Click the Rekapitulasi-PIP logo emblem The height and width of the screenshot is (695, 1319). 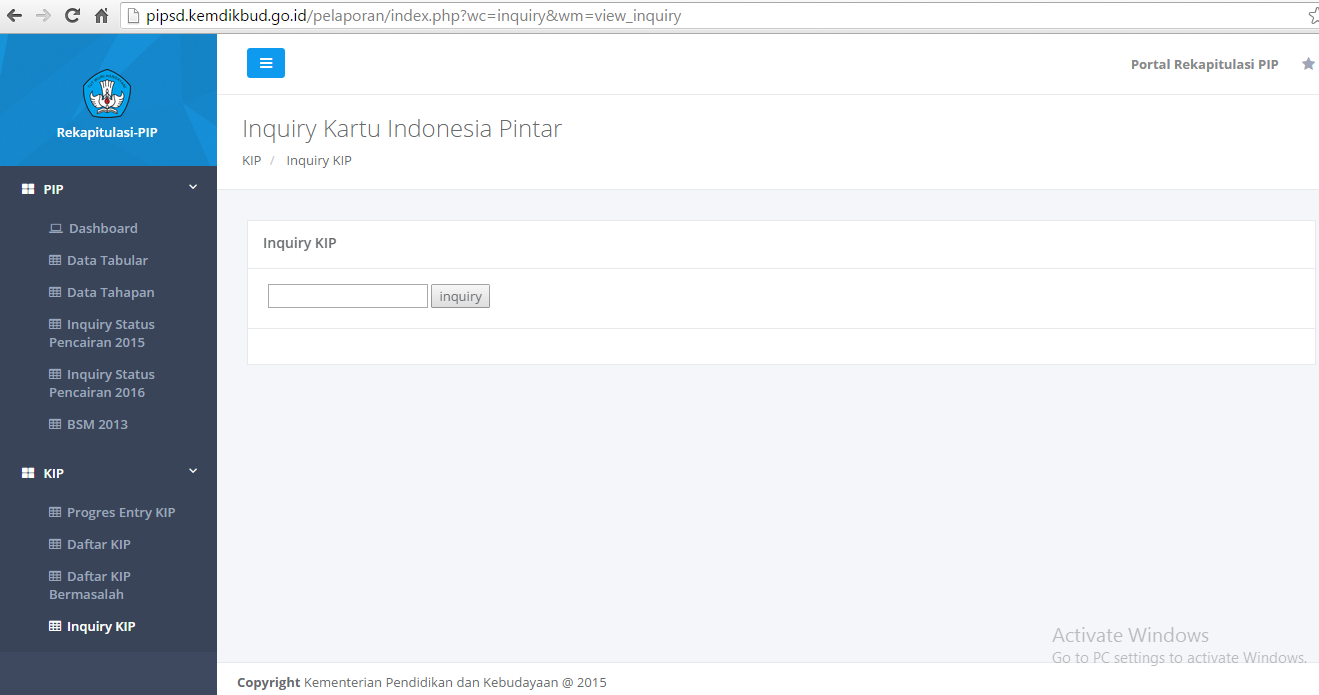coord(108,92)
